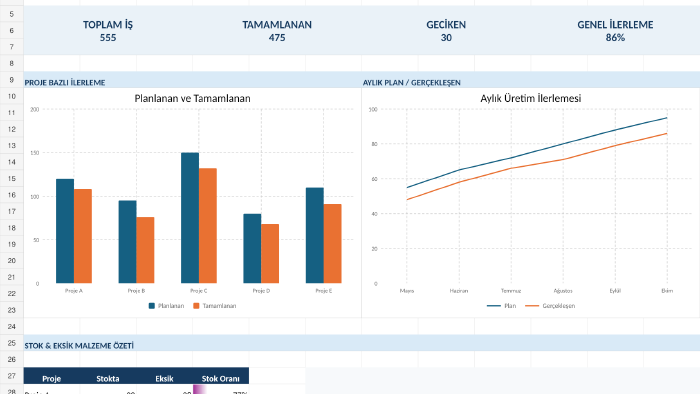Click the GECİKEN heading
Image resolution: width=700 pixels, height=394 pixels.
pyautogui.click(x=446, y=25)
